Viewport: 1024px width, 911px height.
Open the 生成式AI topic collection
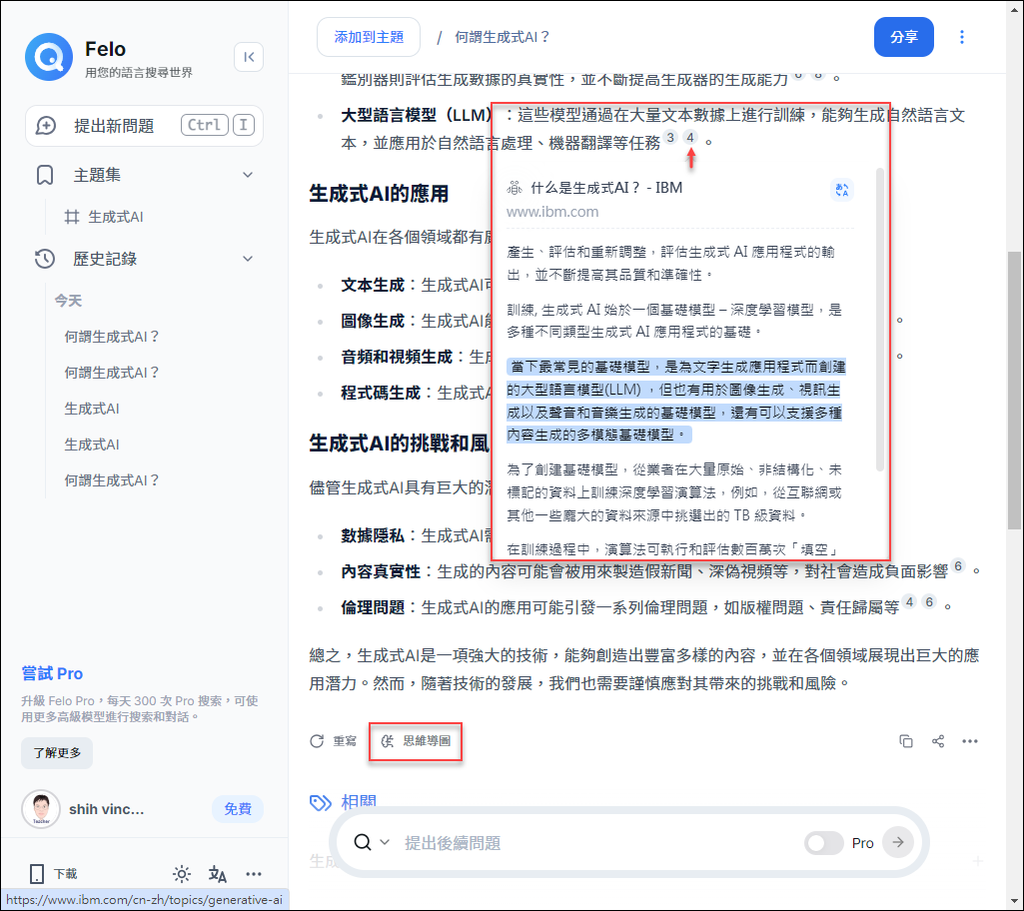point(116,217)
